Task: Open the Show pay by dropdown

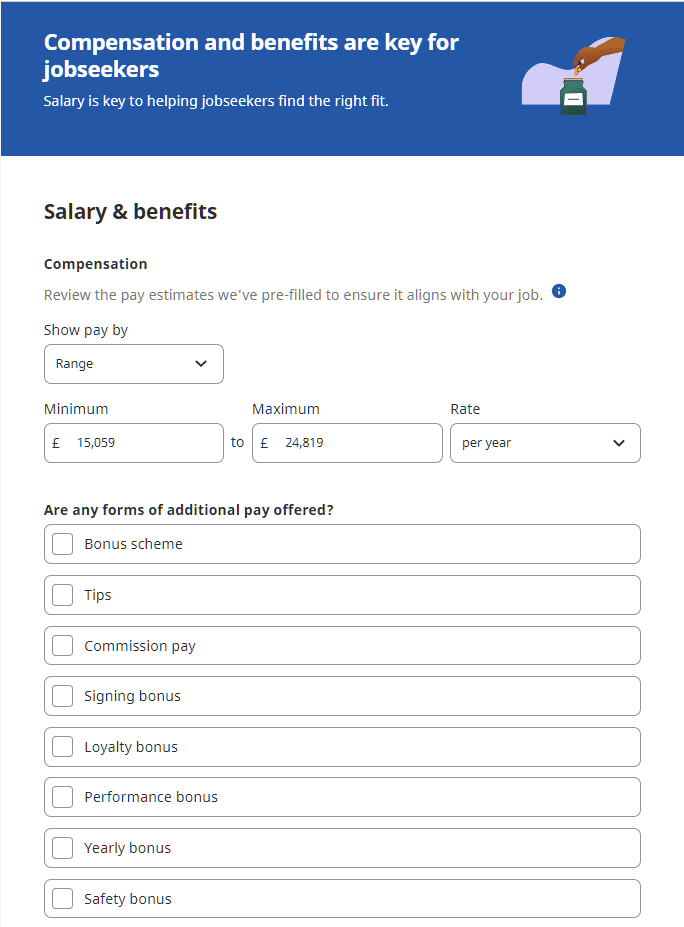Action: coord(133,364)
